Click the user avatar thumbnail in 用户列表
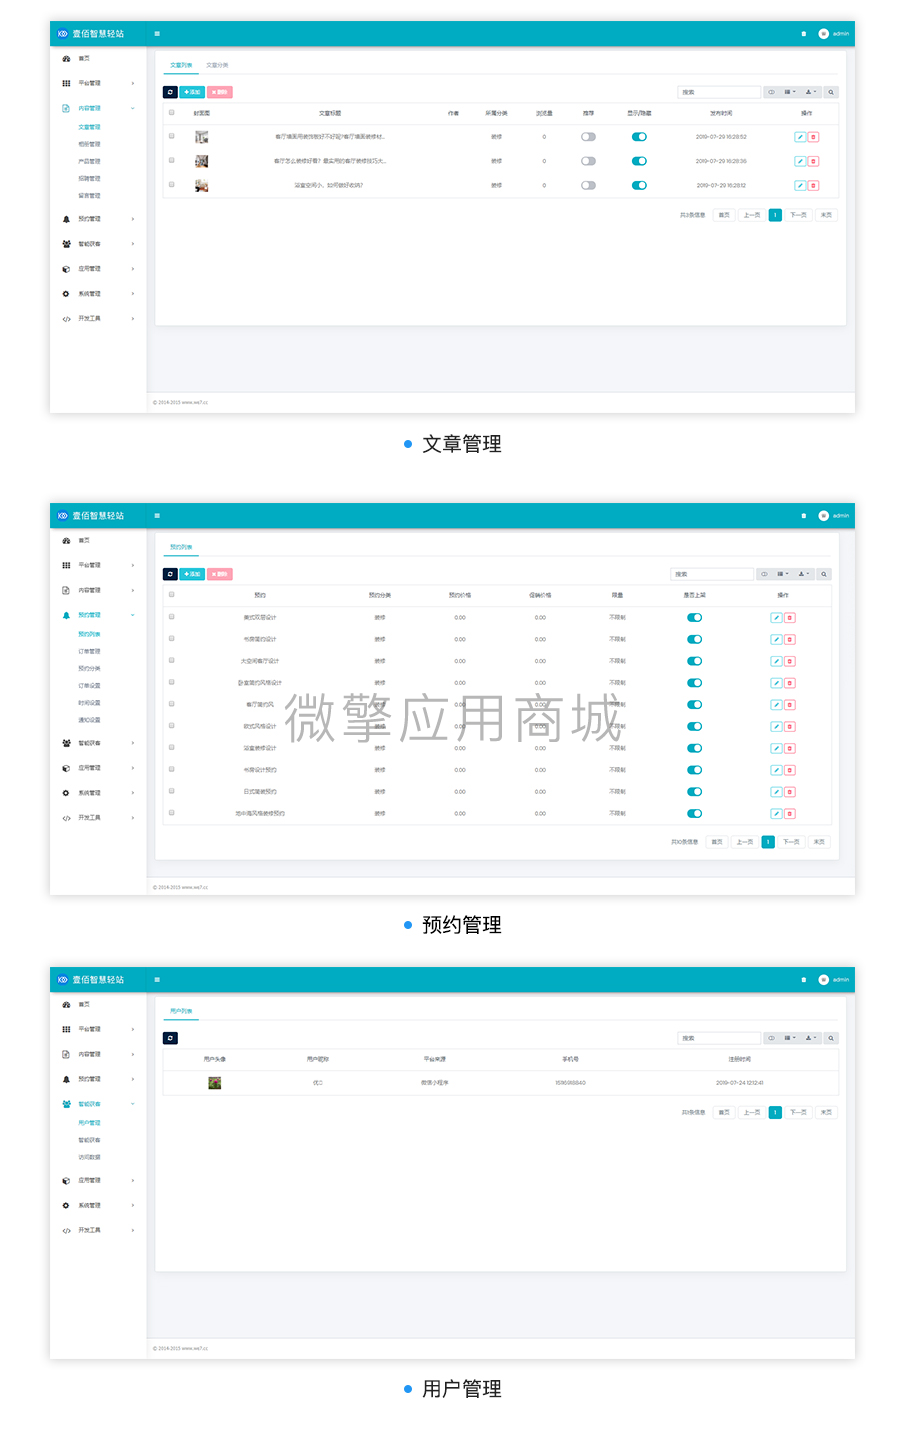This screenshot has width=905, height=1436. (x=214, y=1083)
